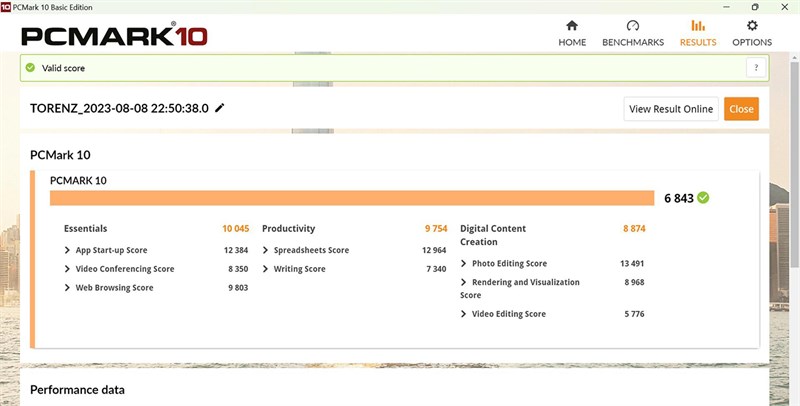Screen dimensions: 800x406
Task: Open the question mark help button
Action: pyautogui.click(x=756, y=67)
